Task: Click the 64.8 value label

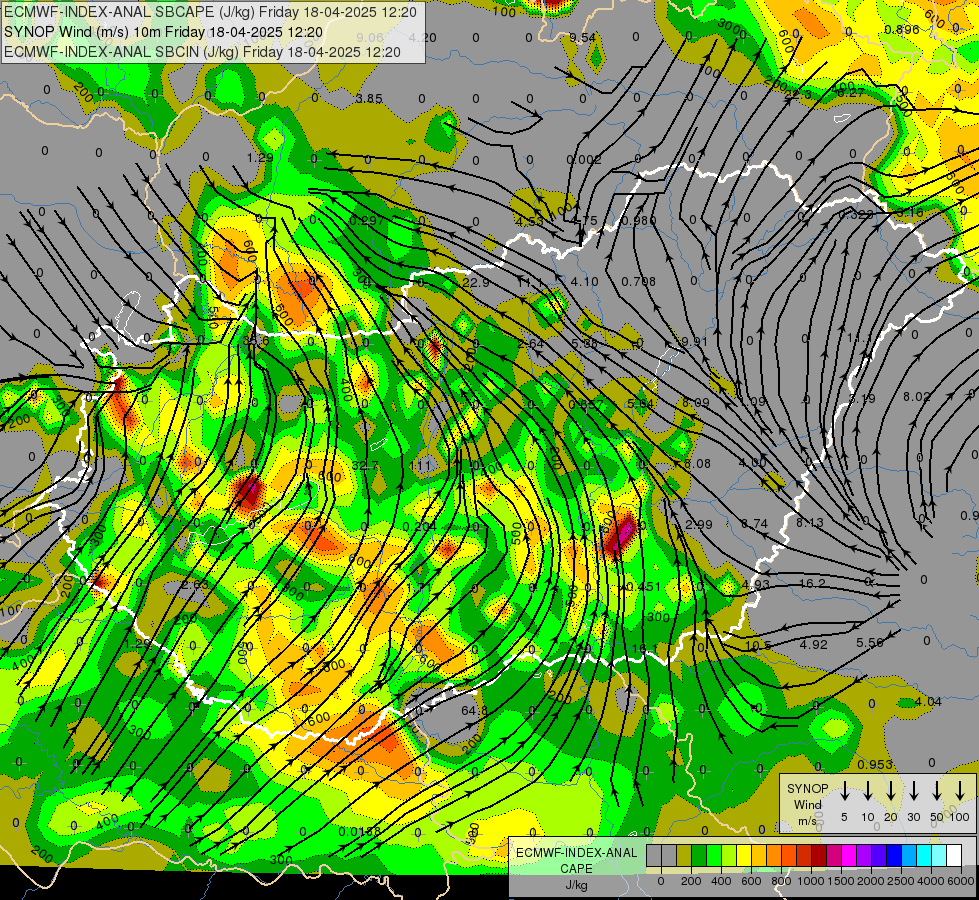Action: (475, 711)
